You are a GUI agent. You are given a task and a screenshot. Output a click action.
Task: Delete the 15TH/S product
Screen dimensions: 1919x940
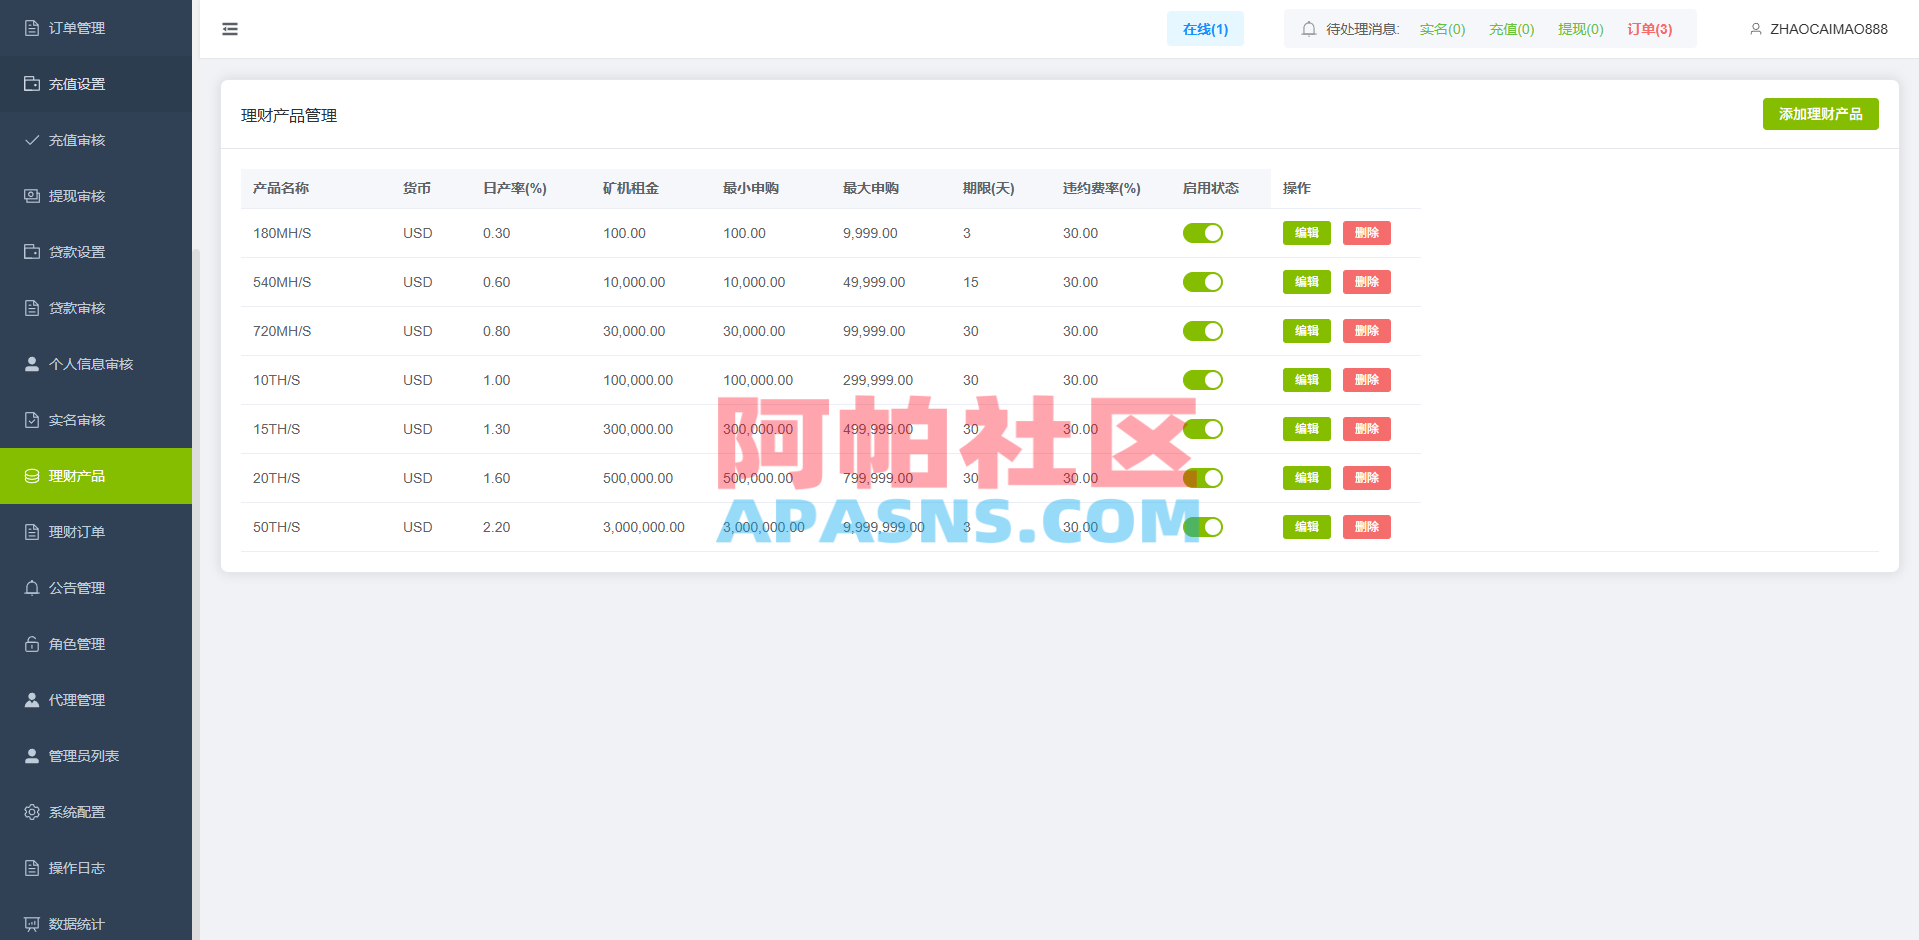pos(1366,429)
